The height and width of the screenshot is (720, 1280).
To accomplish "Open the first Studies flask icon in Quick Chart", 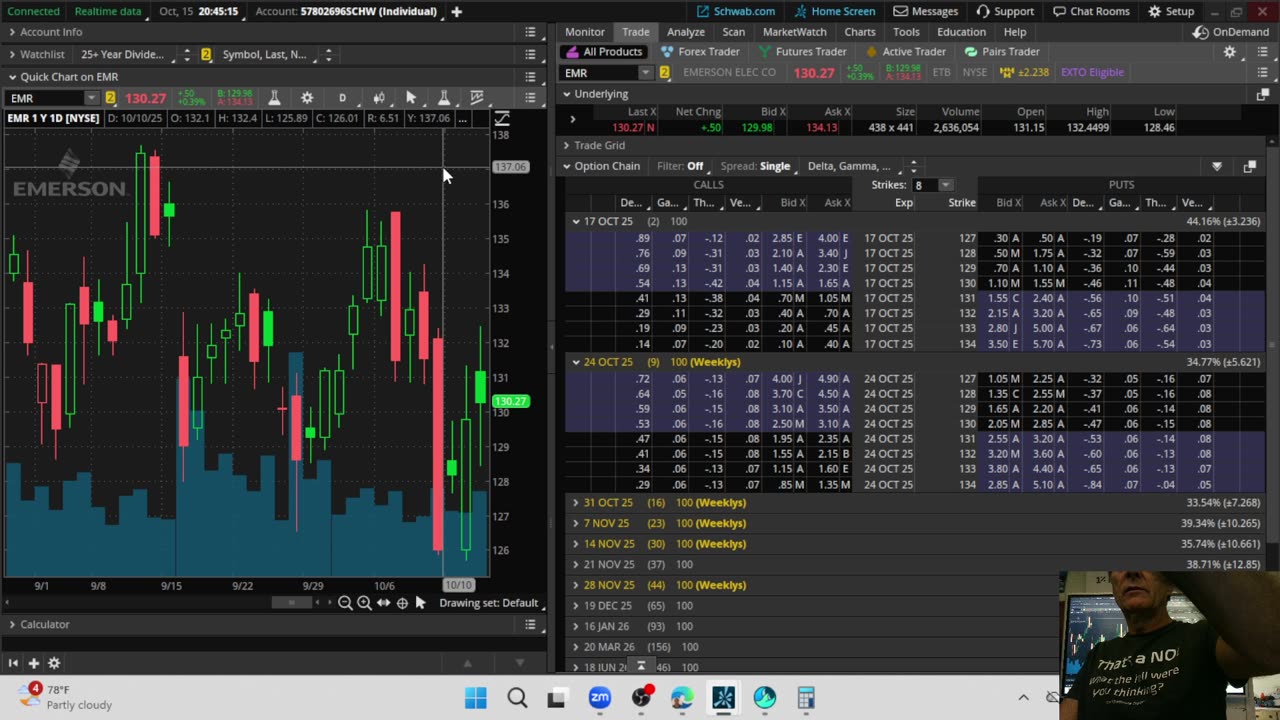I will (274, 98).
